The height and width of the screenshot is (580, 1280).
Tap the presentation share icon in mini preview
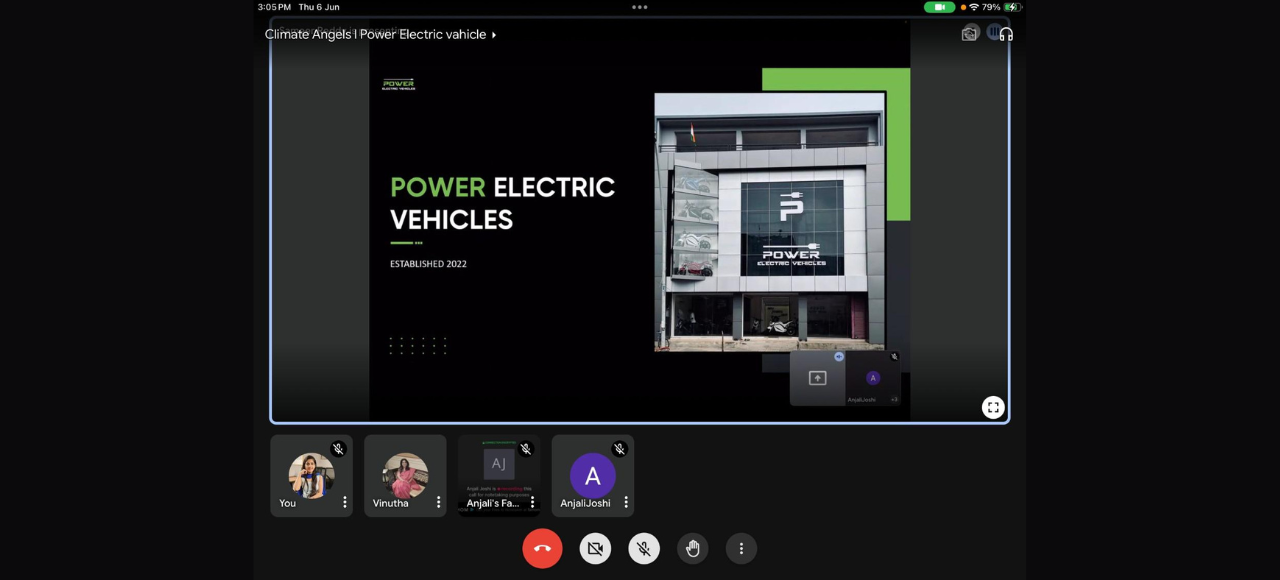pyautogui.click(x=818, y=378)
